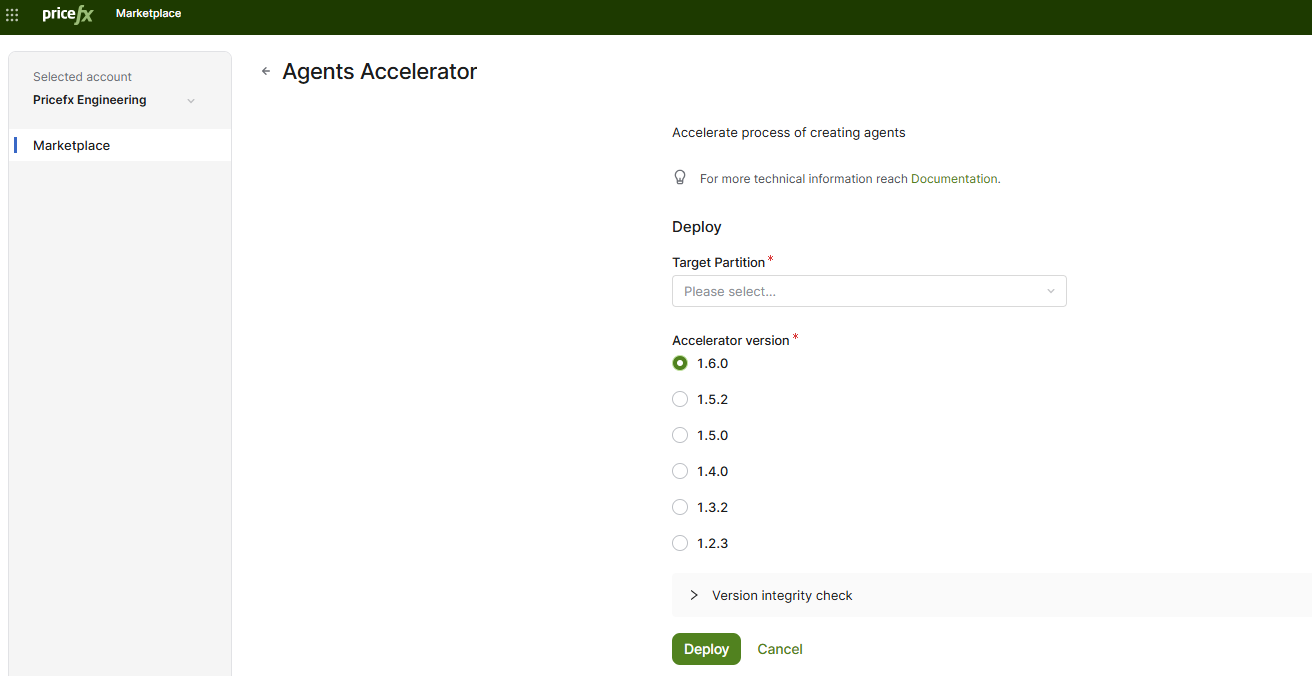Viewport: 1312px width, 676px height.
Task: Open Marketplace in the top bar
Action: click(148, 14)
